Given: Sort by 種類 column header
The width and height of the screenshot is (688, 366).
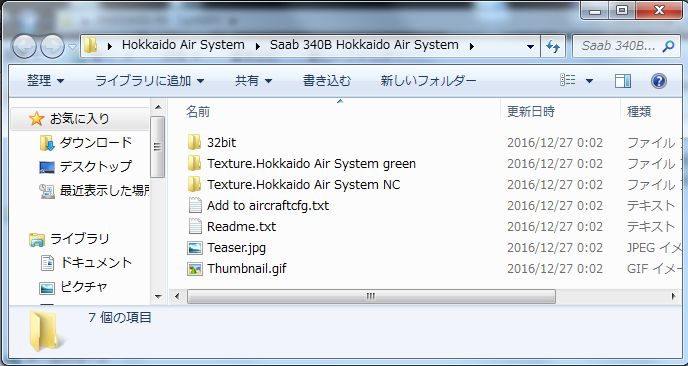Looking at the screenshot, I should (x=638, y=111).
